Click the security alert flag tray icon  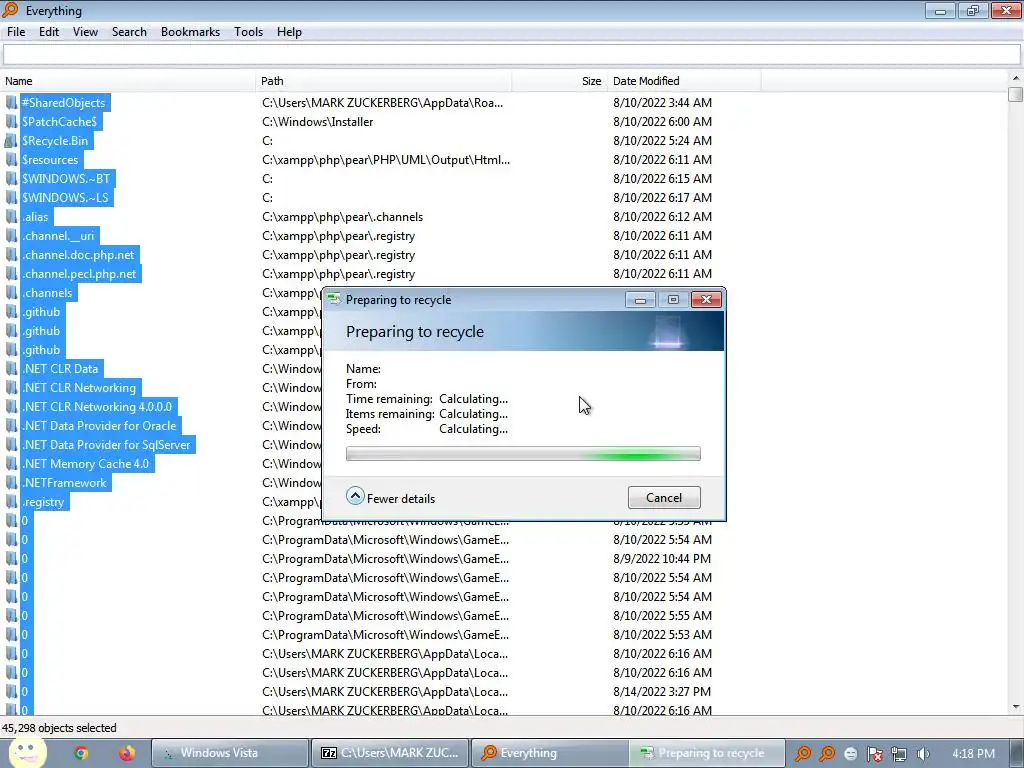(x=875, y=754)
